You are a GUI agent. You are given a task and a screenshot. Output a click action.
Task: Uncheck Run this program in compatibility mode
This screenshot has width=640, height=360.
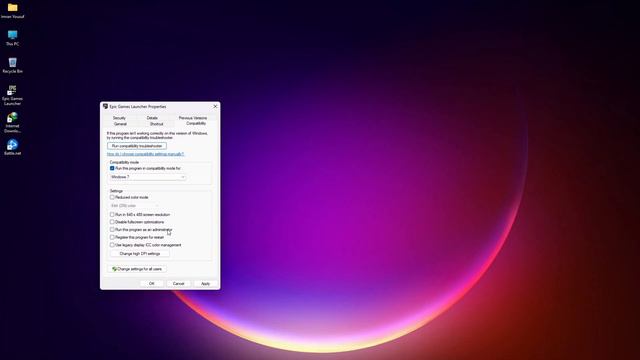[x=112, y=168]
